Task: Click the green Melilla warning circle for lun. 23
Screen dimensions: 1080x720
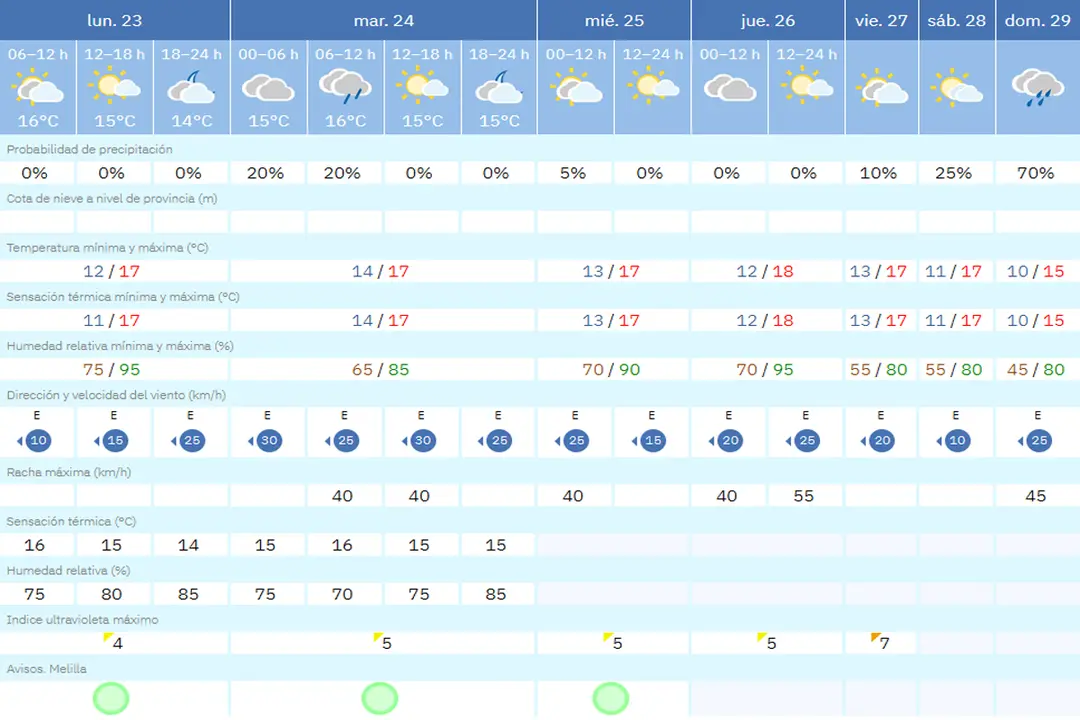Action: tap(111, 698)
